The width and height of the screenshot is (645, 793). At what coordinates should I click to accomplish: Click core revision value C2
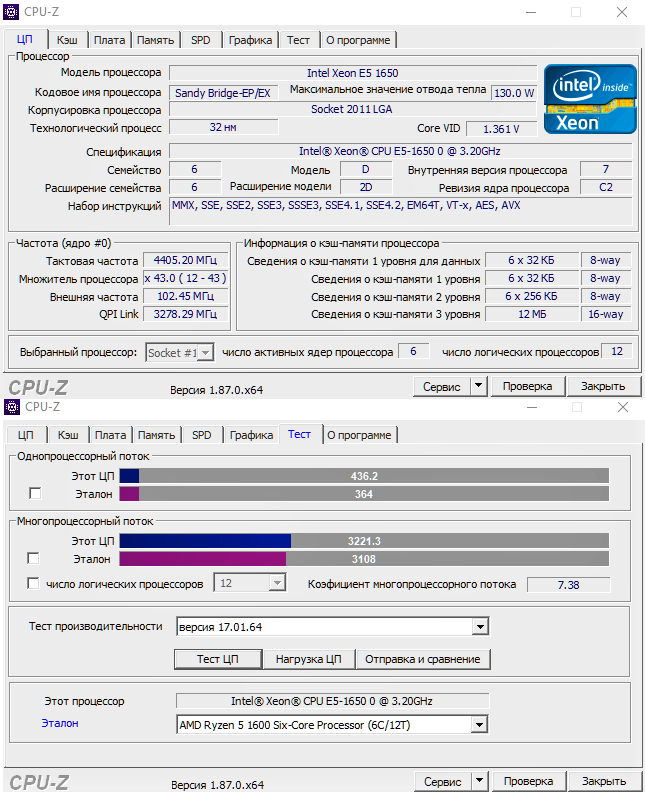[x=606, y=187]
